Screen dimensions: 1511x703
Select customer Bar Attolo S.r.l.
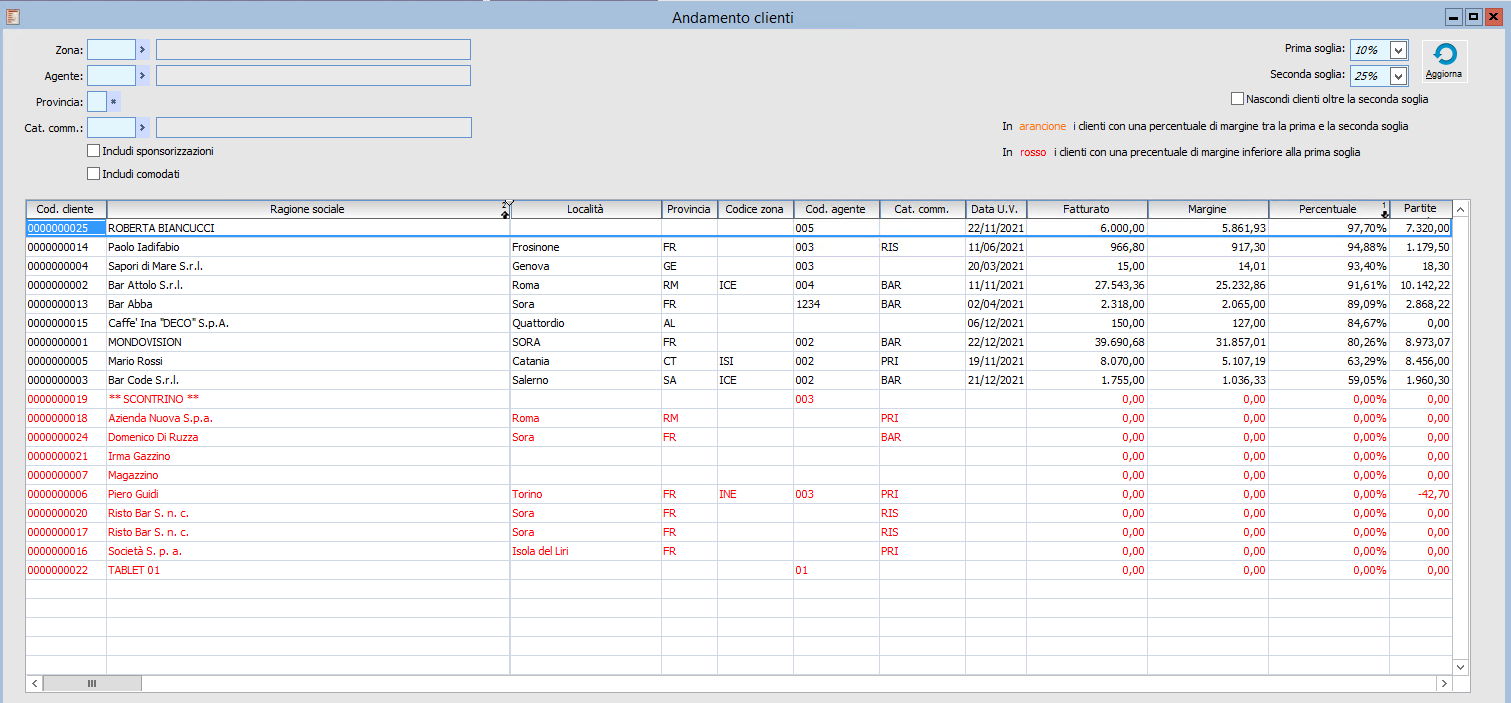tap(145, 285)
